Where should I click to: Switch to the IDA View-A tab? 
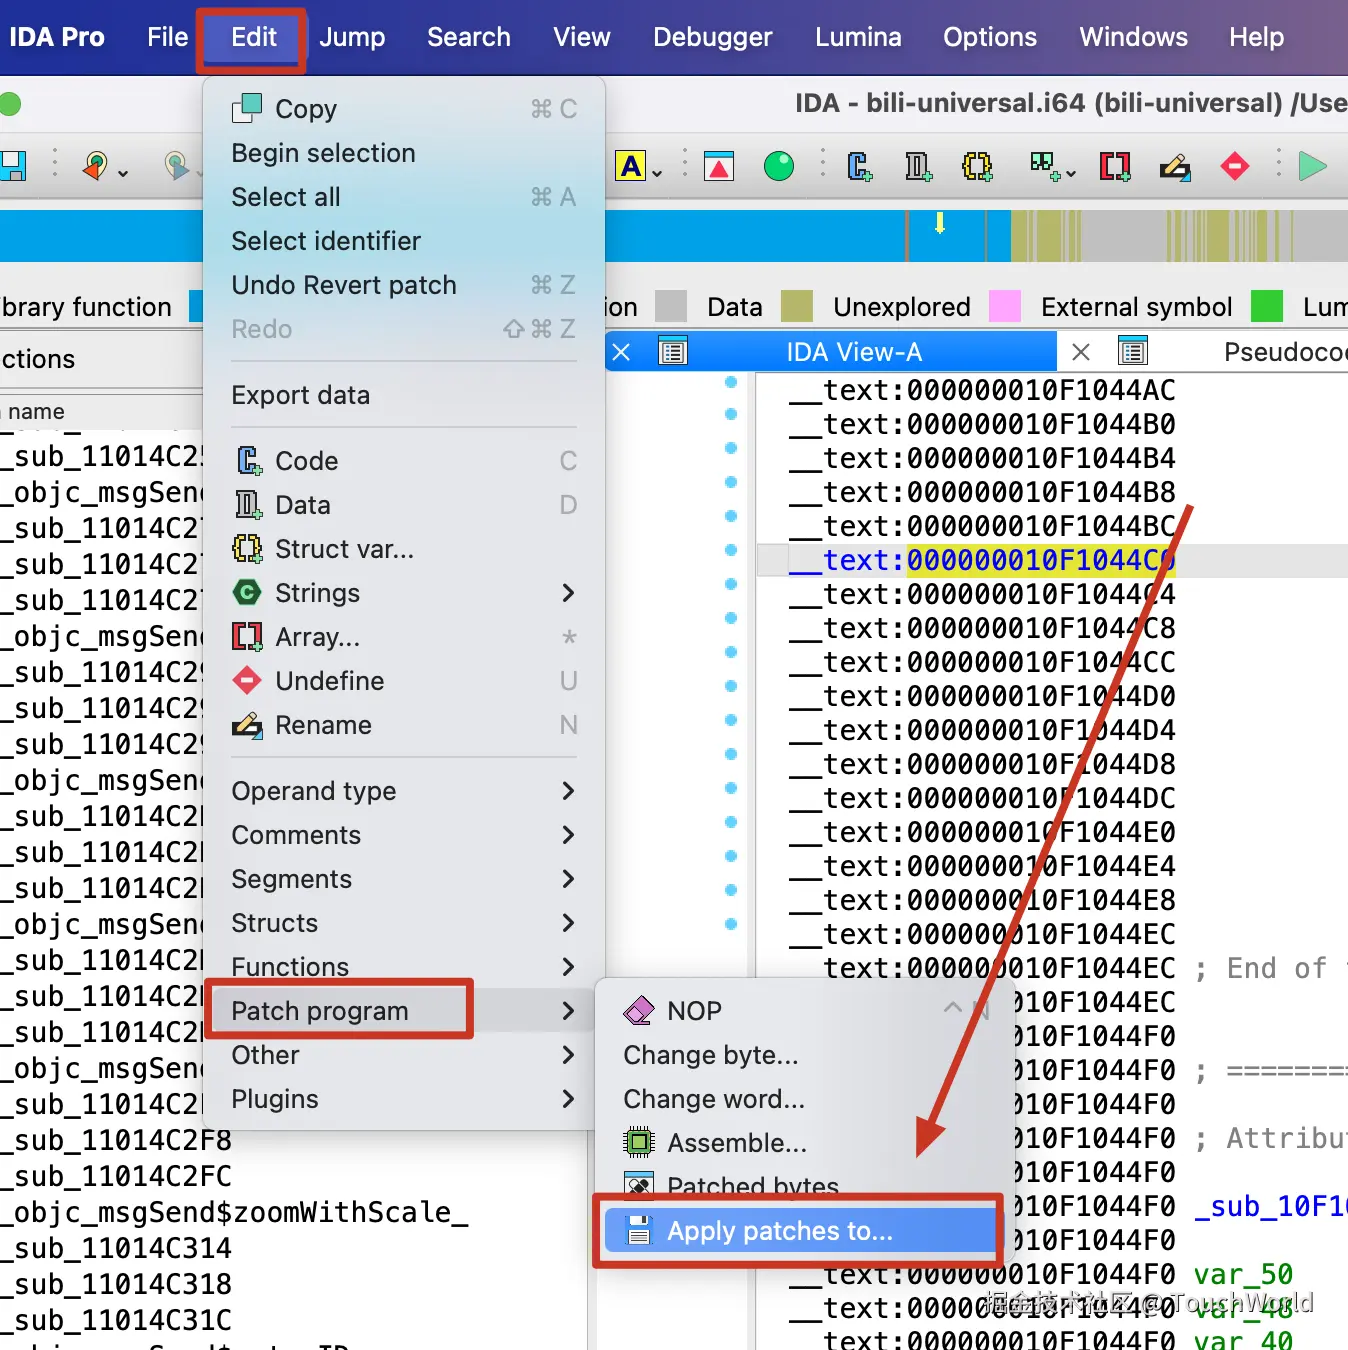point(853,352)
